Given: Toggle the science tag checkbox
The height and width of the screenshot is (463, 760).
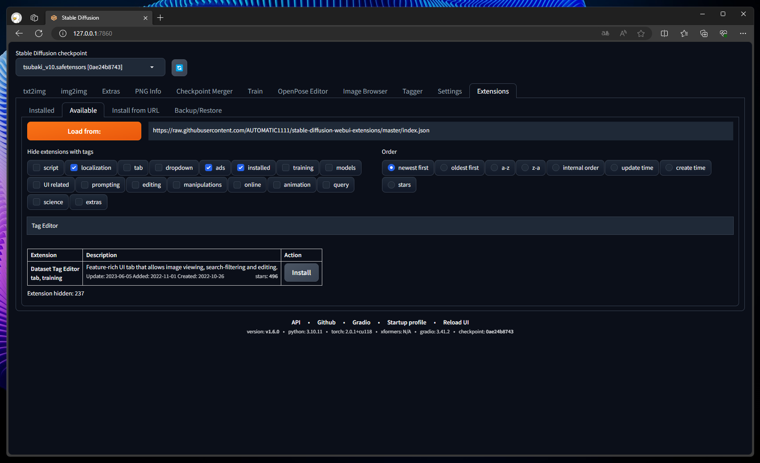Looking at the screenshot, I should (x=36, y=202).
